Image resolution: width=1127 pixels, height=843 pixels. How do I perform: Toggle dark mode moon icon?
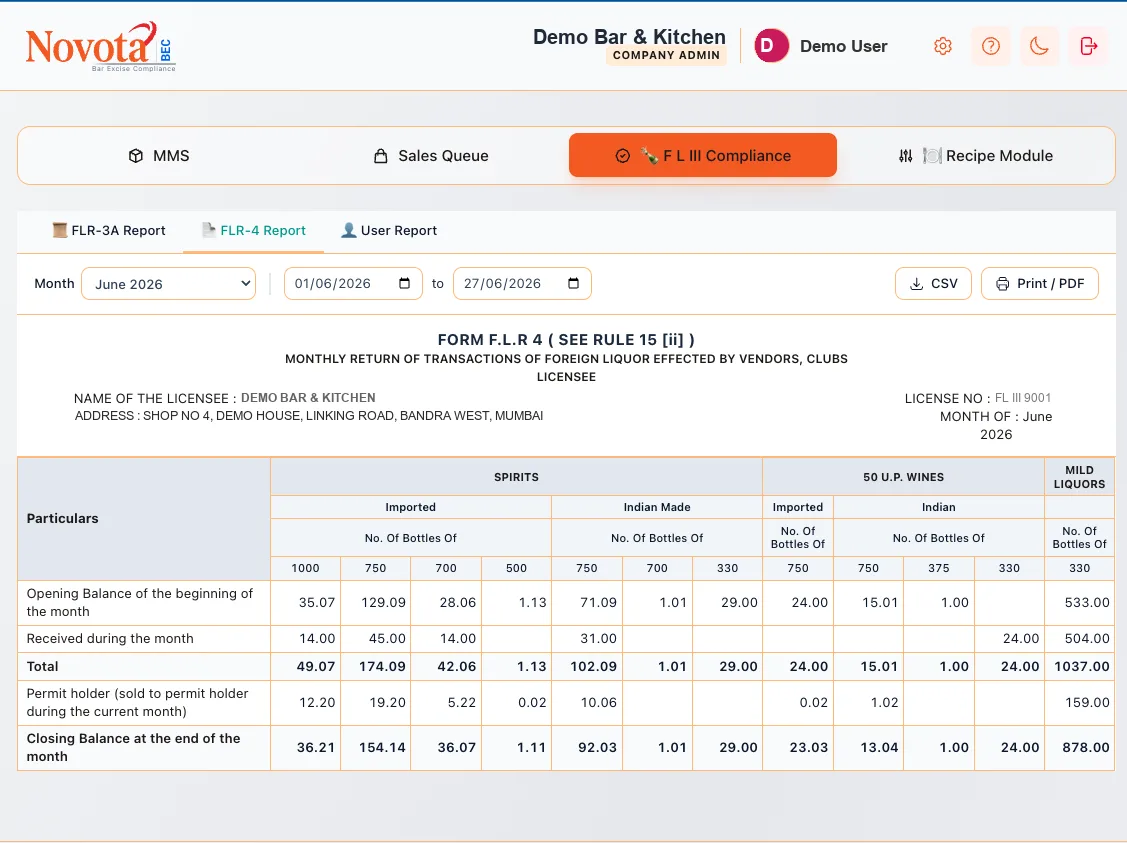point(1039,46)
